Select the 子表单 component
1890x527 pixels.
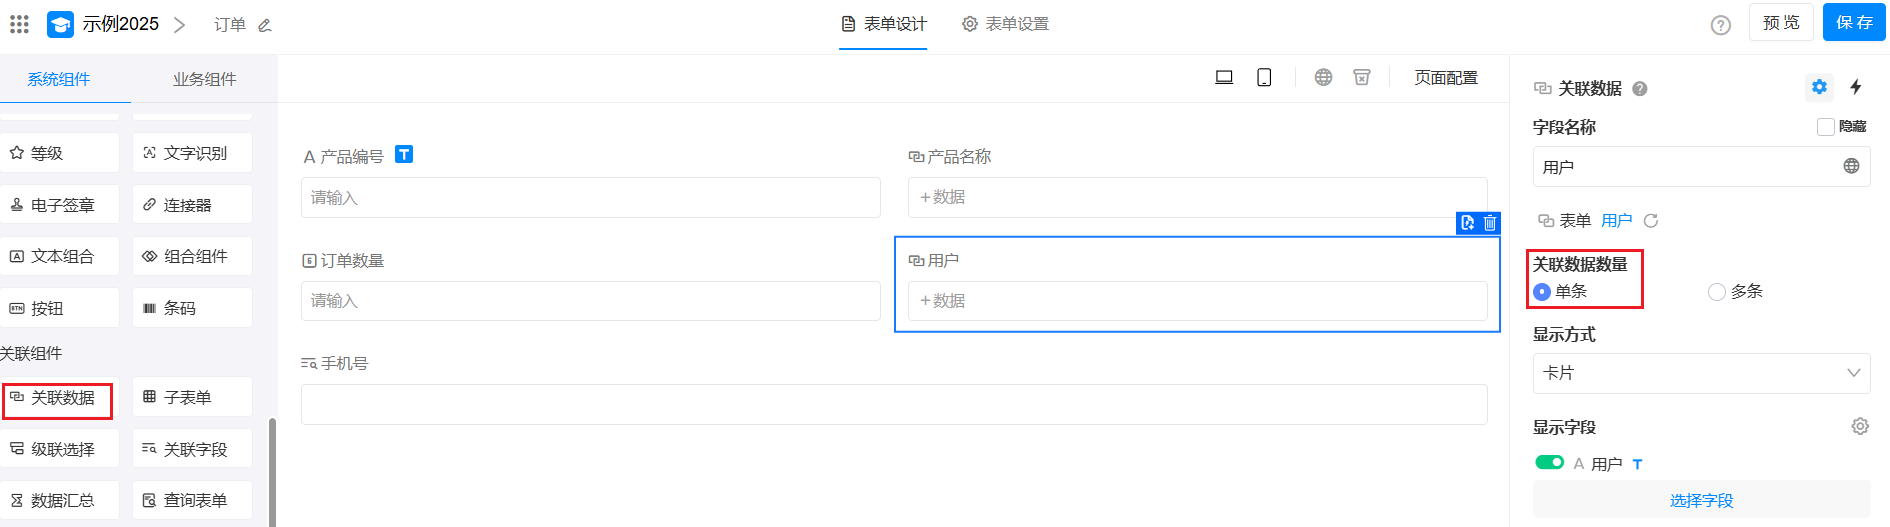[x=191, y=397]
